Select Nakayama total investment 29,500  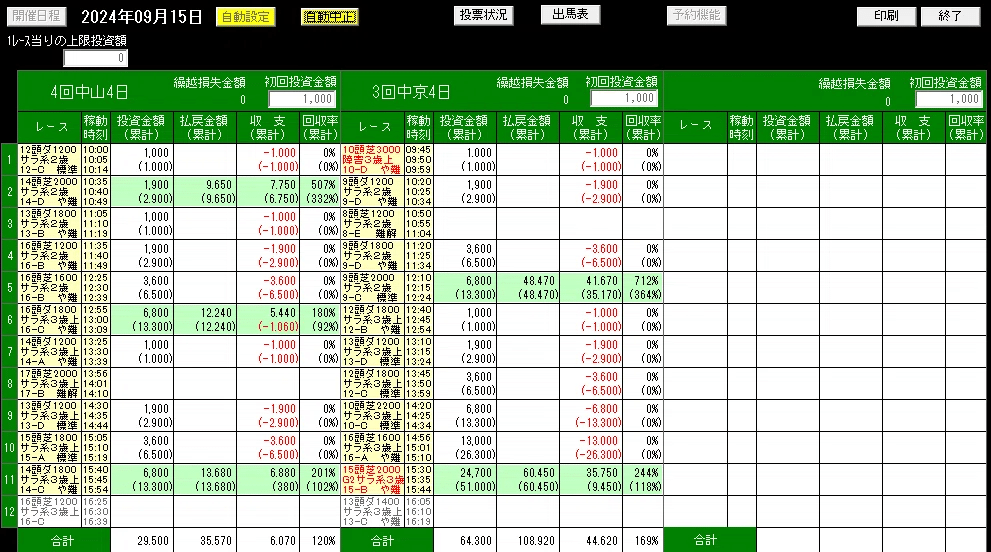click(142, 541)
